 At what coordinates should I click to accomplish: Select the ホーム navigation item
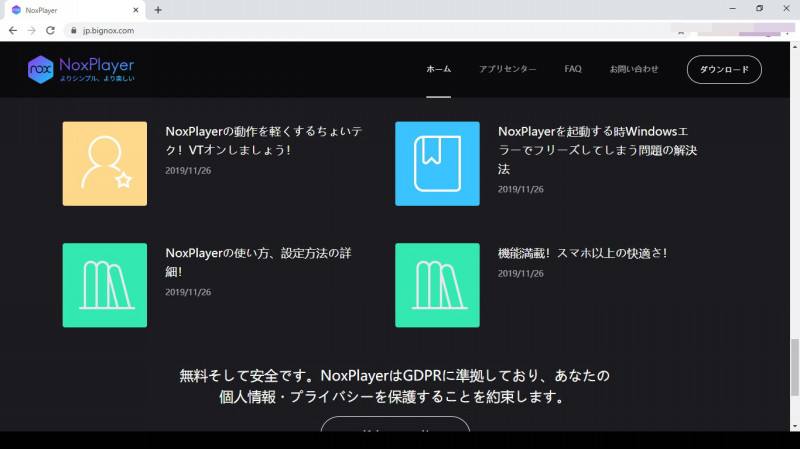click(438, 69)
